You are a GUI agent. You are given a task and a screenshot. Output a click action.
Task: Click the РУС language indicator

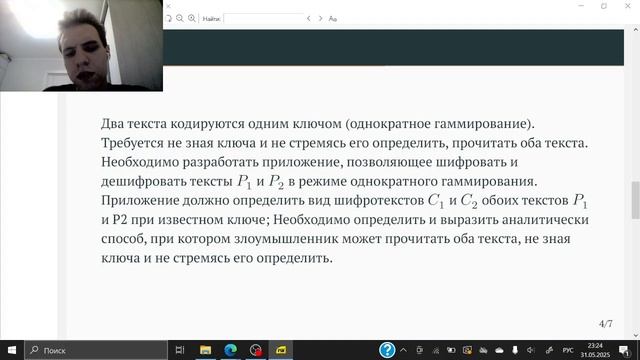pos(568,350)
